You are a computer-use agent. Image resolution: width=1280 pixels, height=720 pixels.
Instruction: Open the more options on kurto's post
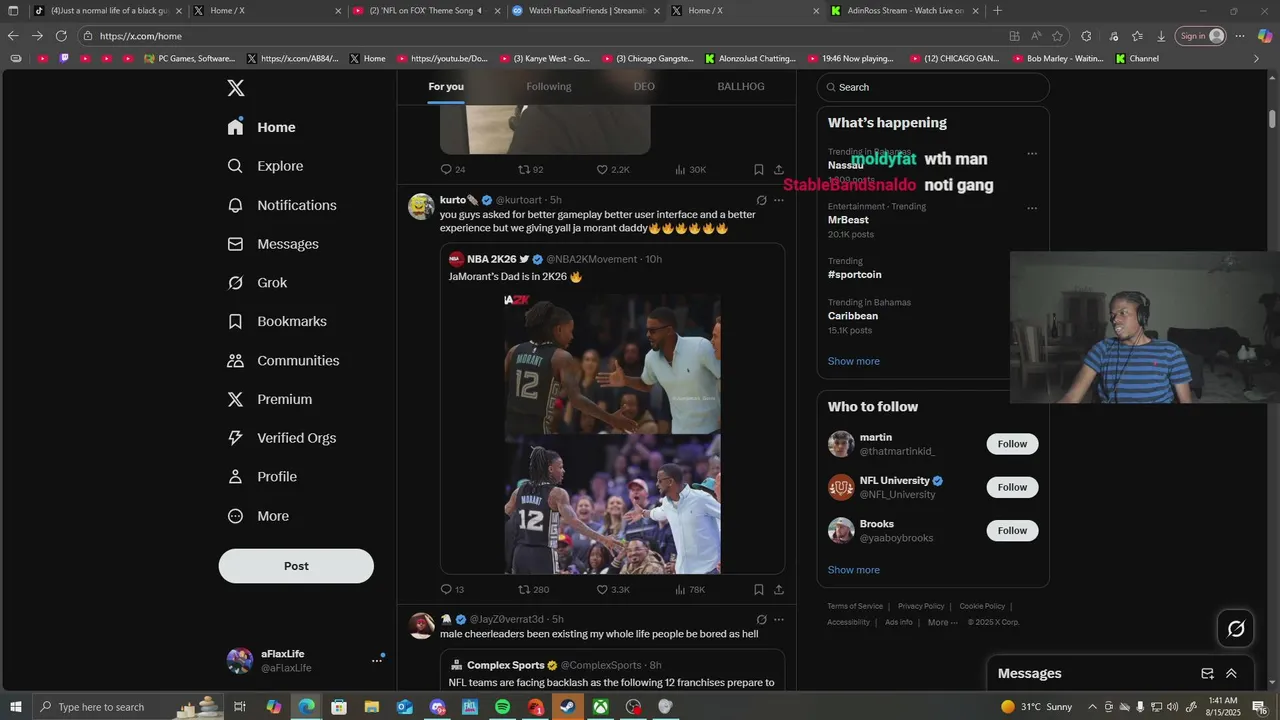[779, 200]
